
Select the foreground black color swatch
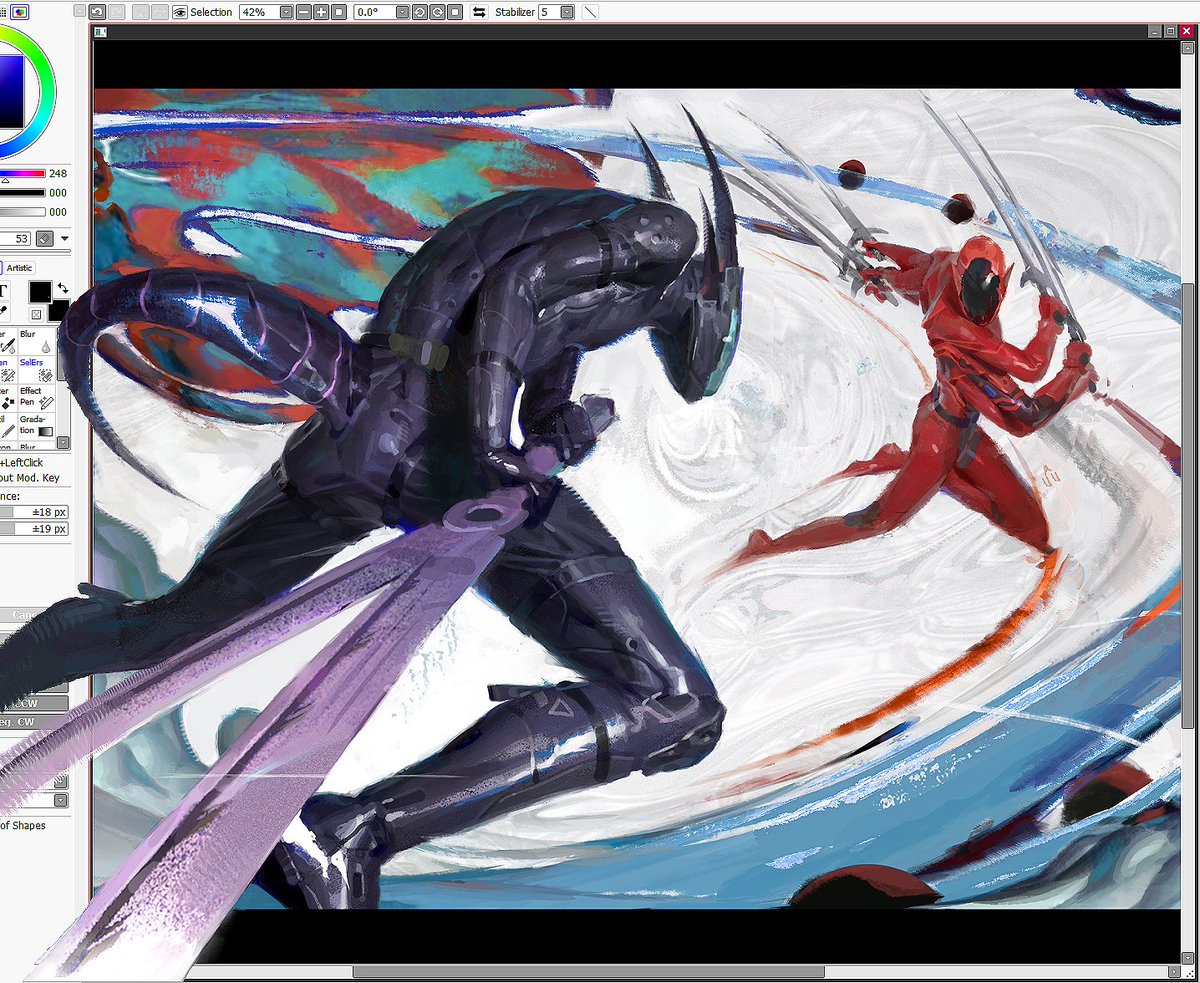(40, 292)
